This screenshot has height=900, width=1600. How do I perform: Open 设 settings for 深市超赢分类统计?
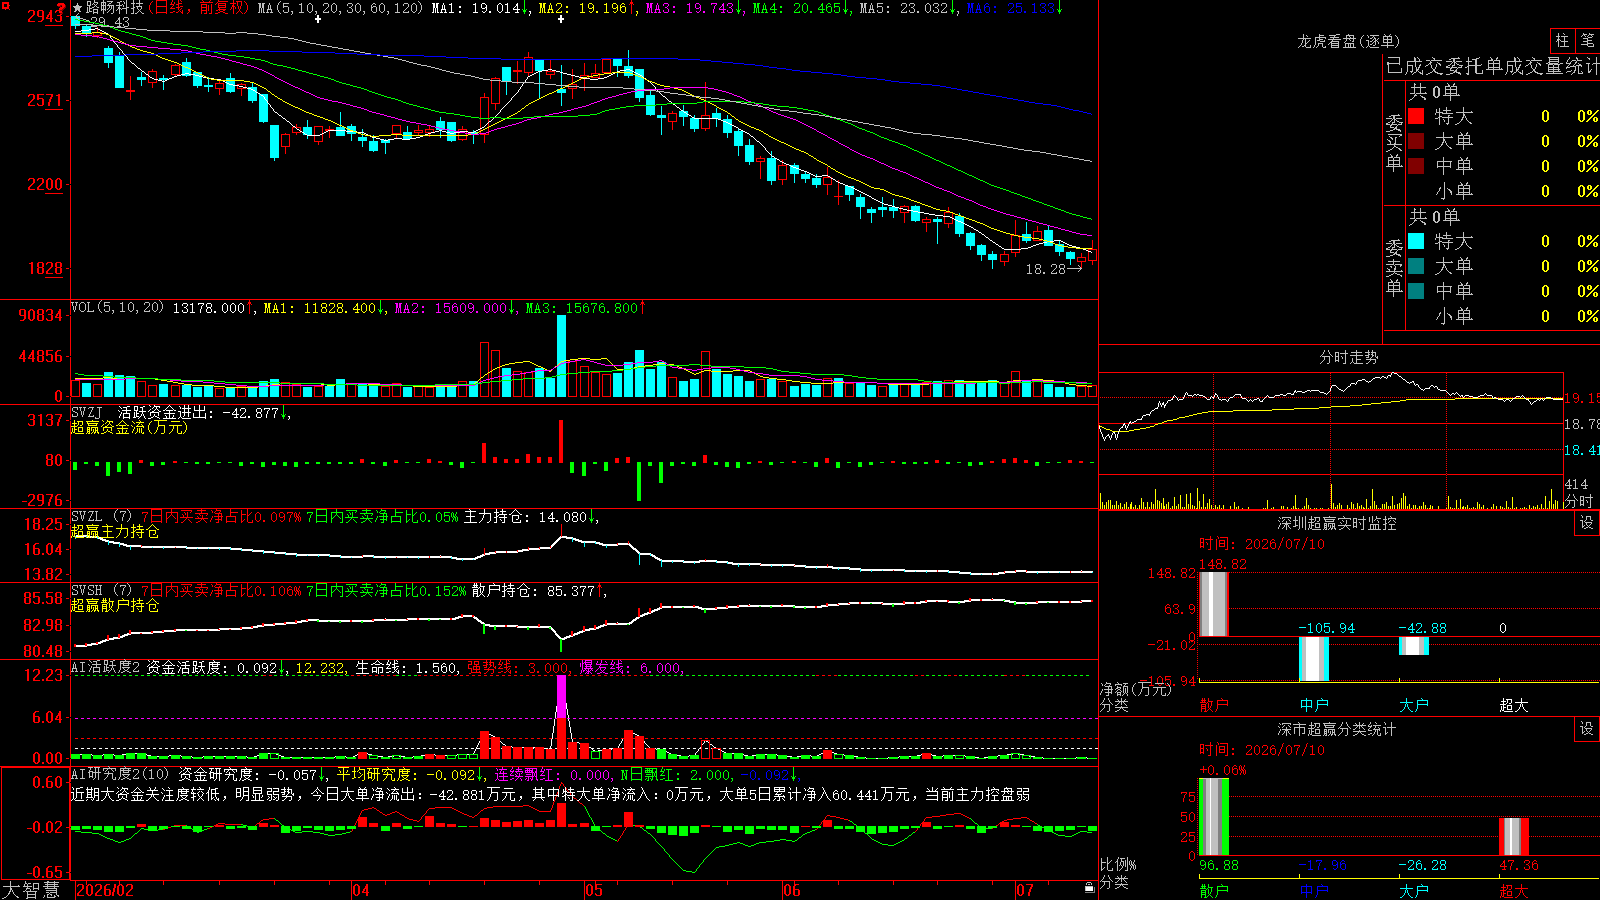(1587, 729)
